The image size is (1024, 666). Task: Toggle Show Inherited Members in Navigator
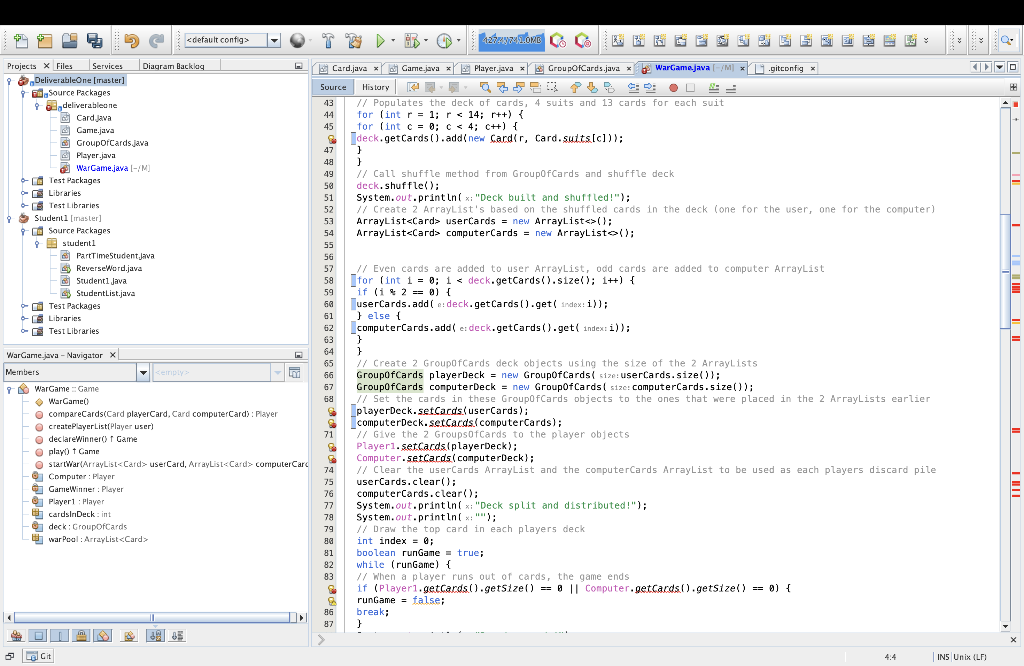click(x=15, y=635)
